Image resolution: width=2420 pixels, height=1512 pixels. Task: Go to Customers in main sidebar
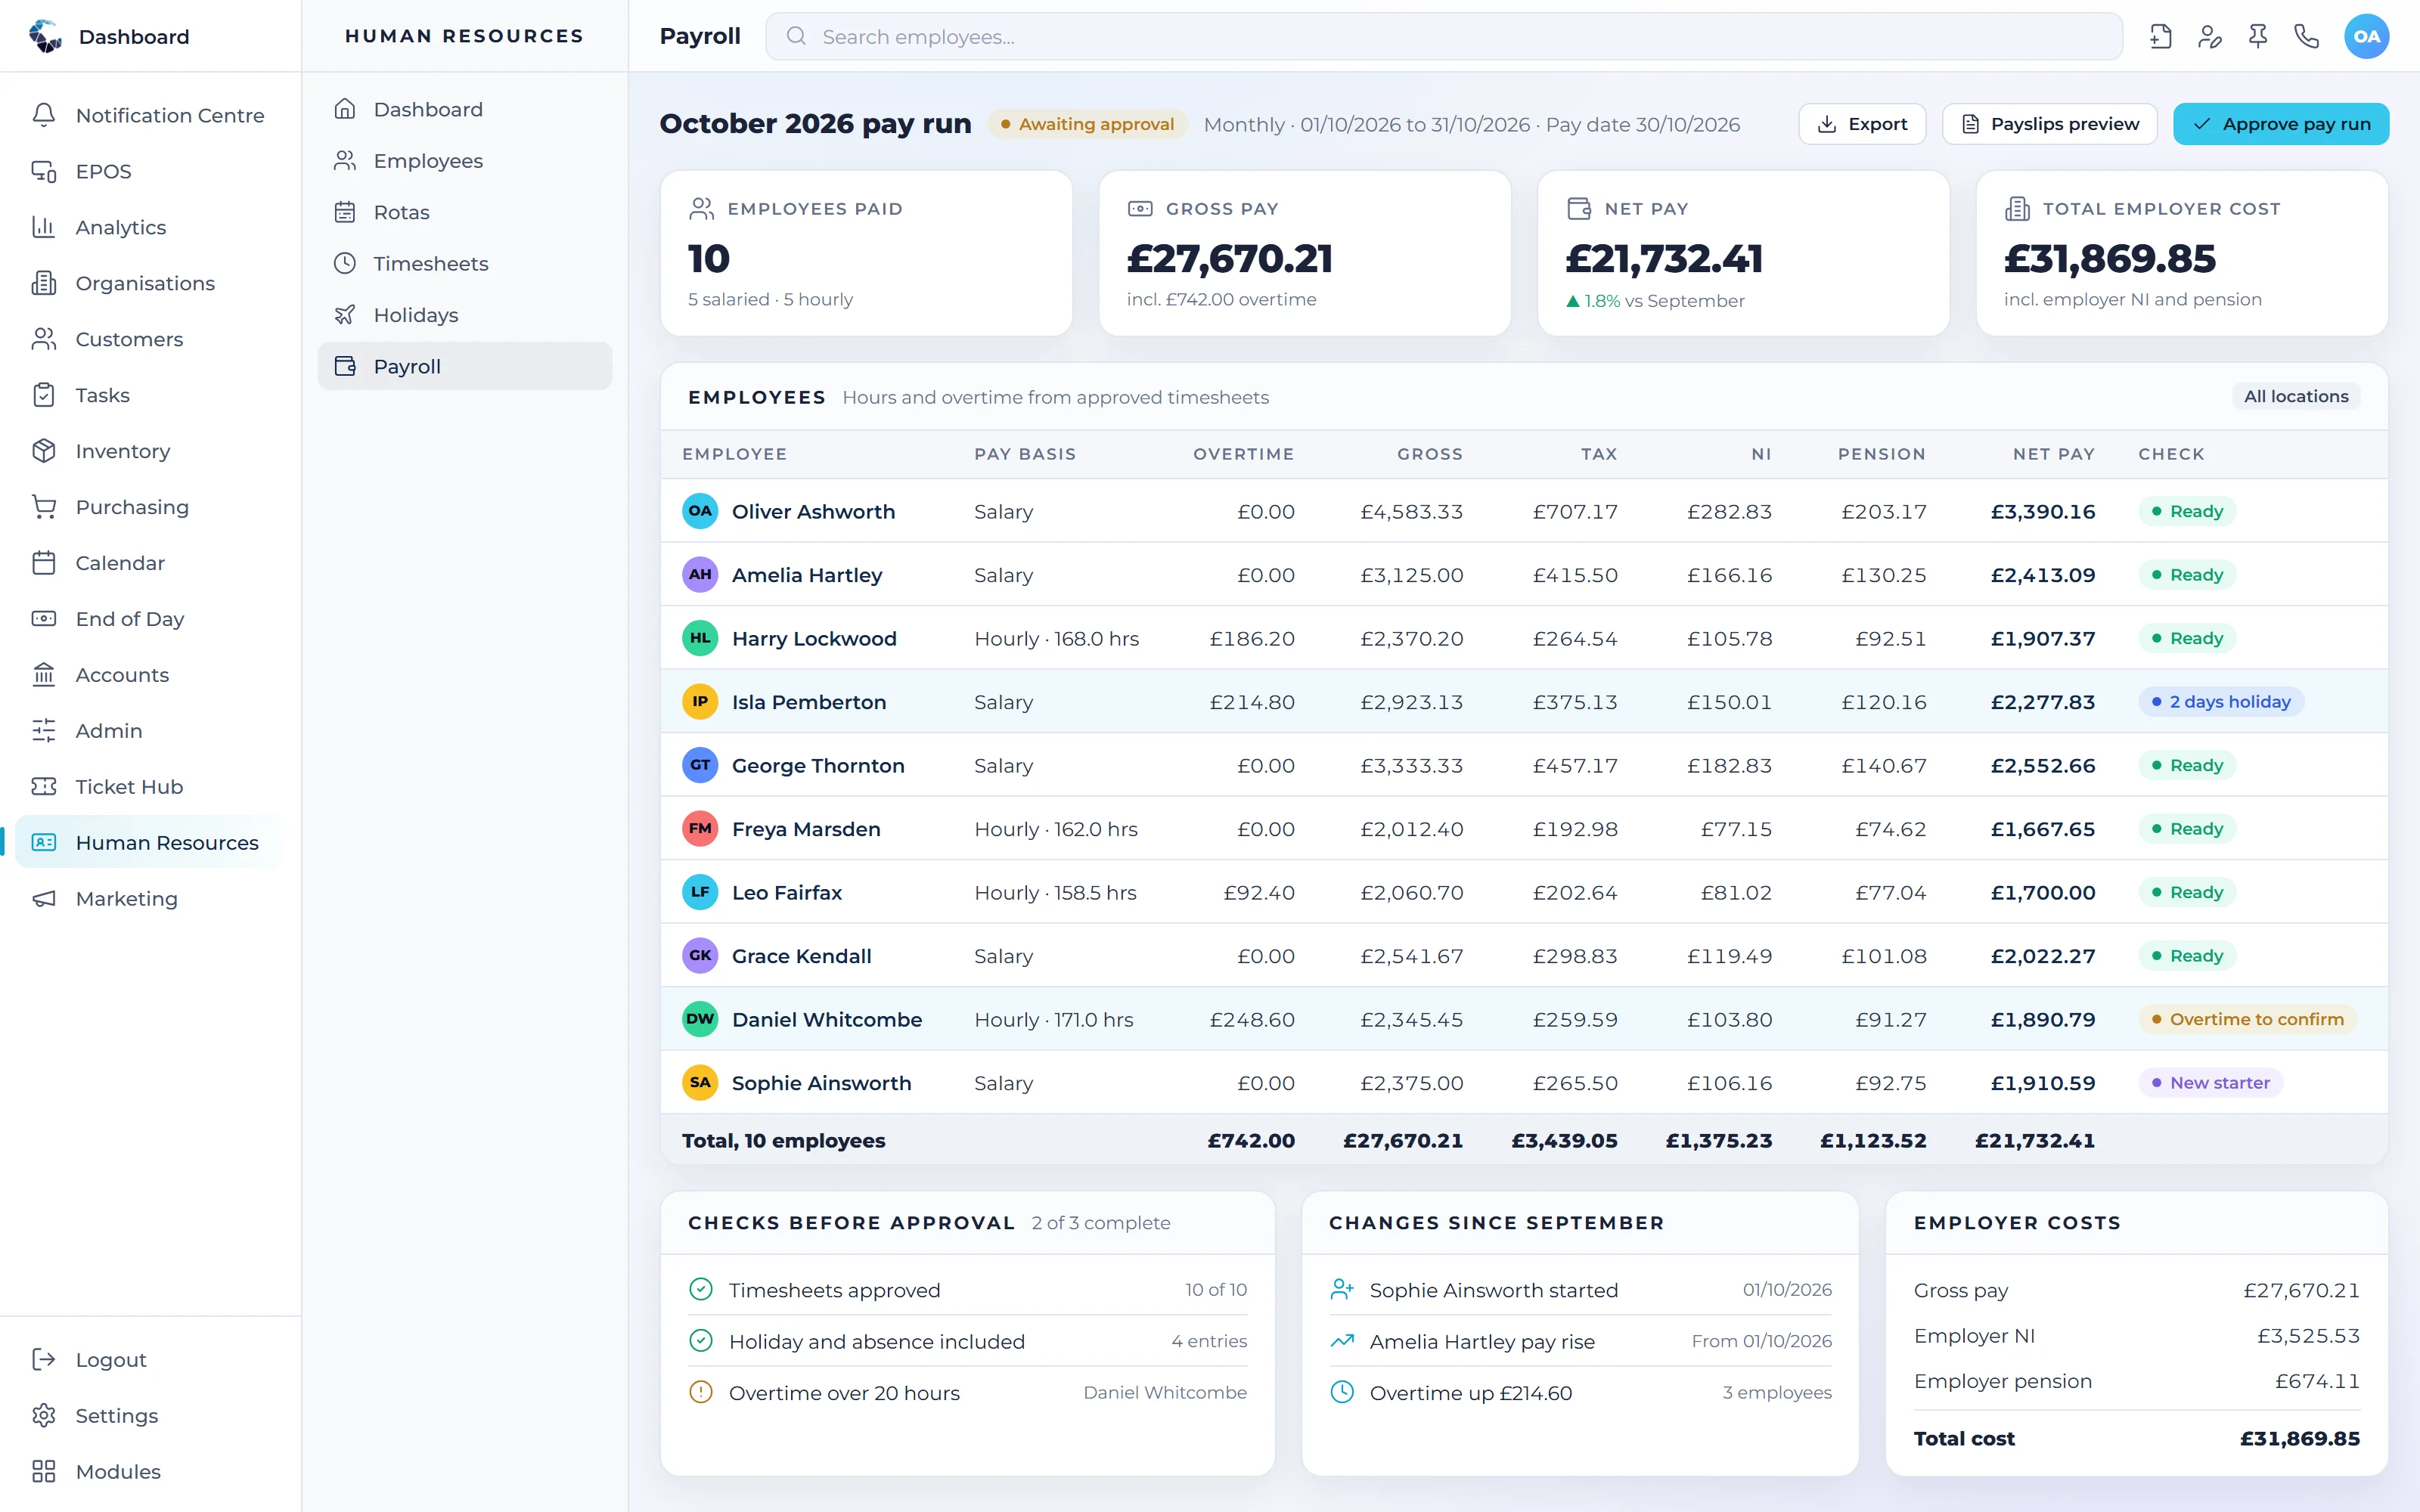[150, 339]
